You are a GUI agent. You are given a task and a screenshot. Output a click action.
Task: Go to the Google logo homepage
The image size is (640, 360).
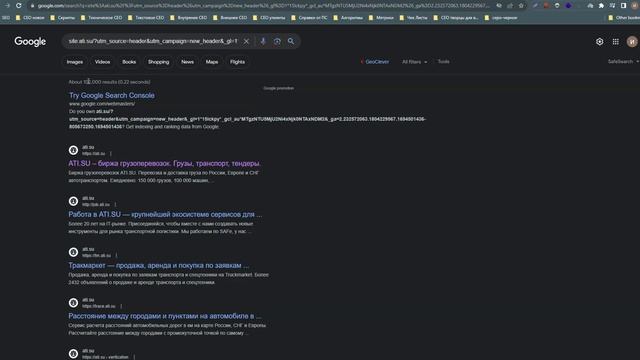30,42
